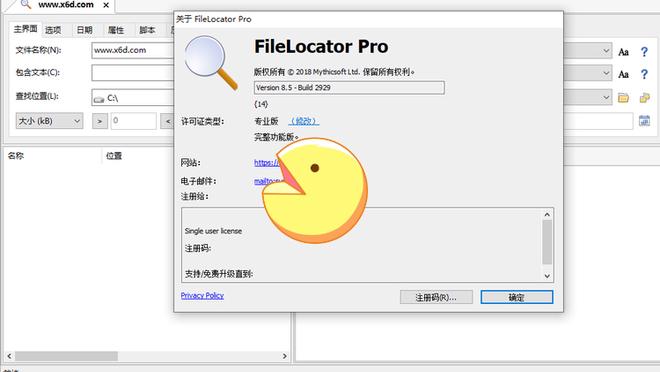Image resolution: width=660 pixels, height=372 pixels.
Task: Click the (修改) license type link
Action: click(303, 121)
